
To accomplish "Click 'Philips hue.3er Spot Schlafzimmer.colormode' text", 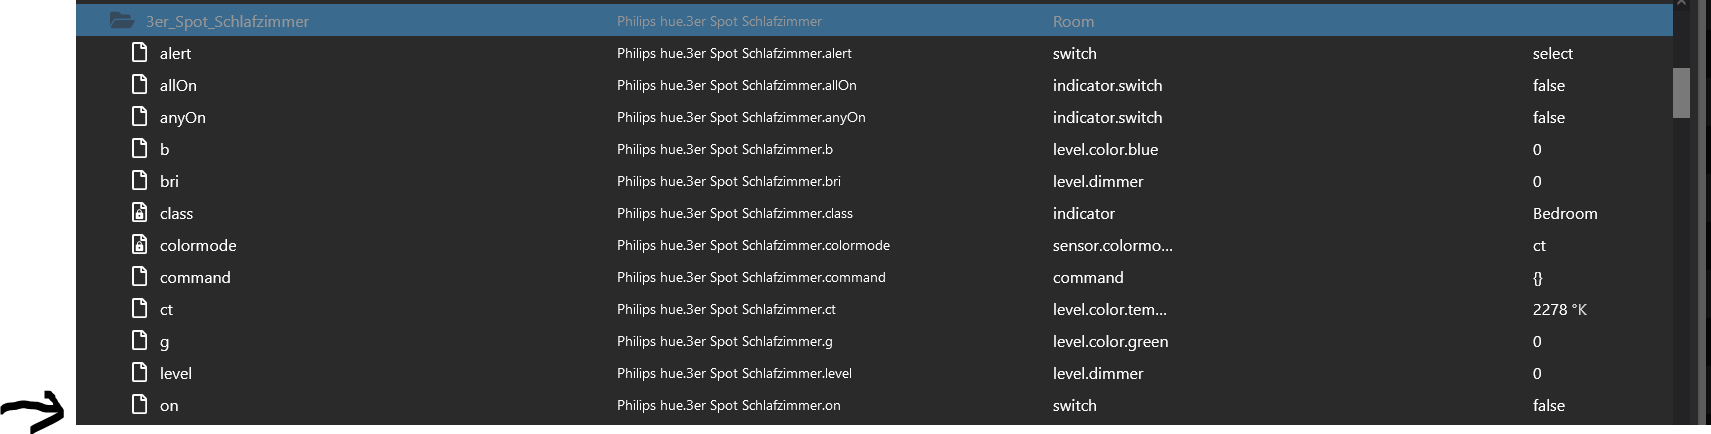I will coord(753,245).
